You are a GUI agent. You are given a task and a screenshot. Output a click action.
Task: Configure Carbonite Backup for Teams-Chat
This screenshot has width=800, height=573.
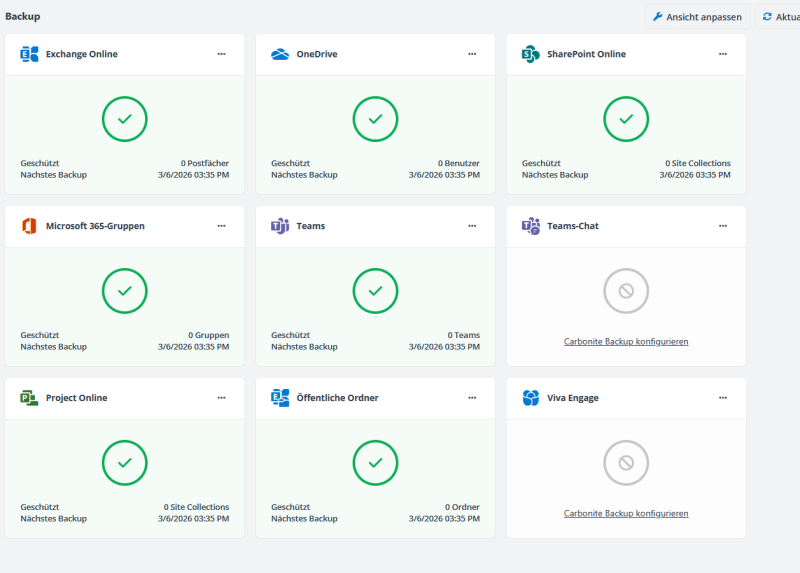[x=626, y=341]
